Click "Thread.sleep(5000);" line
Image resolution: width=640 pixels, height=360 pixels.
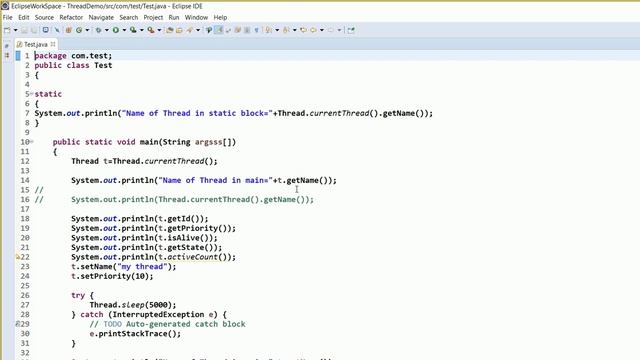click(x=133, y=305)
